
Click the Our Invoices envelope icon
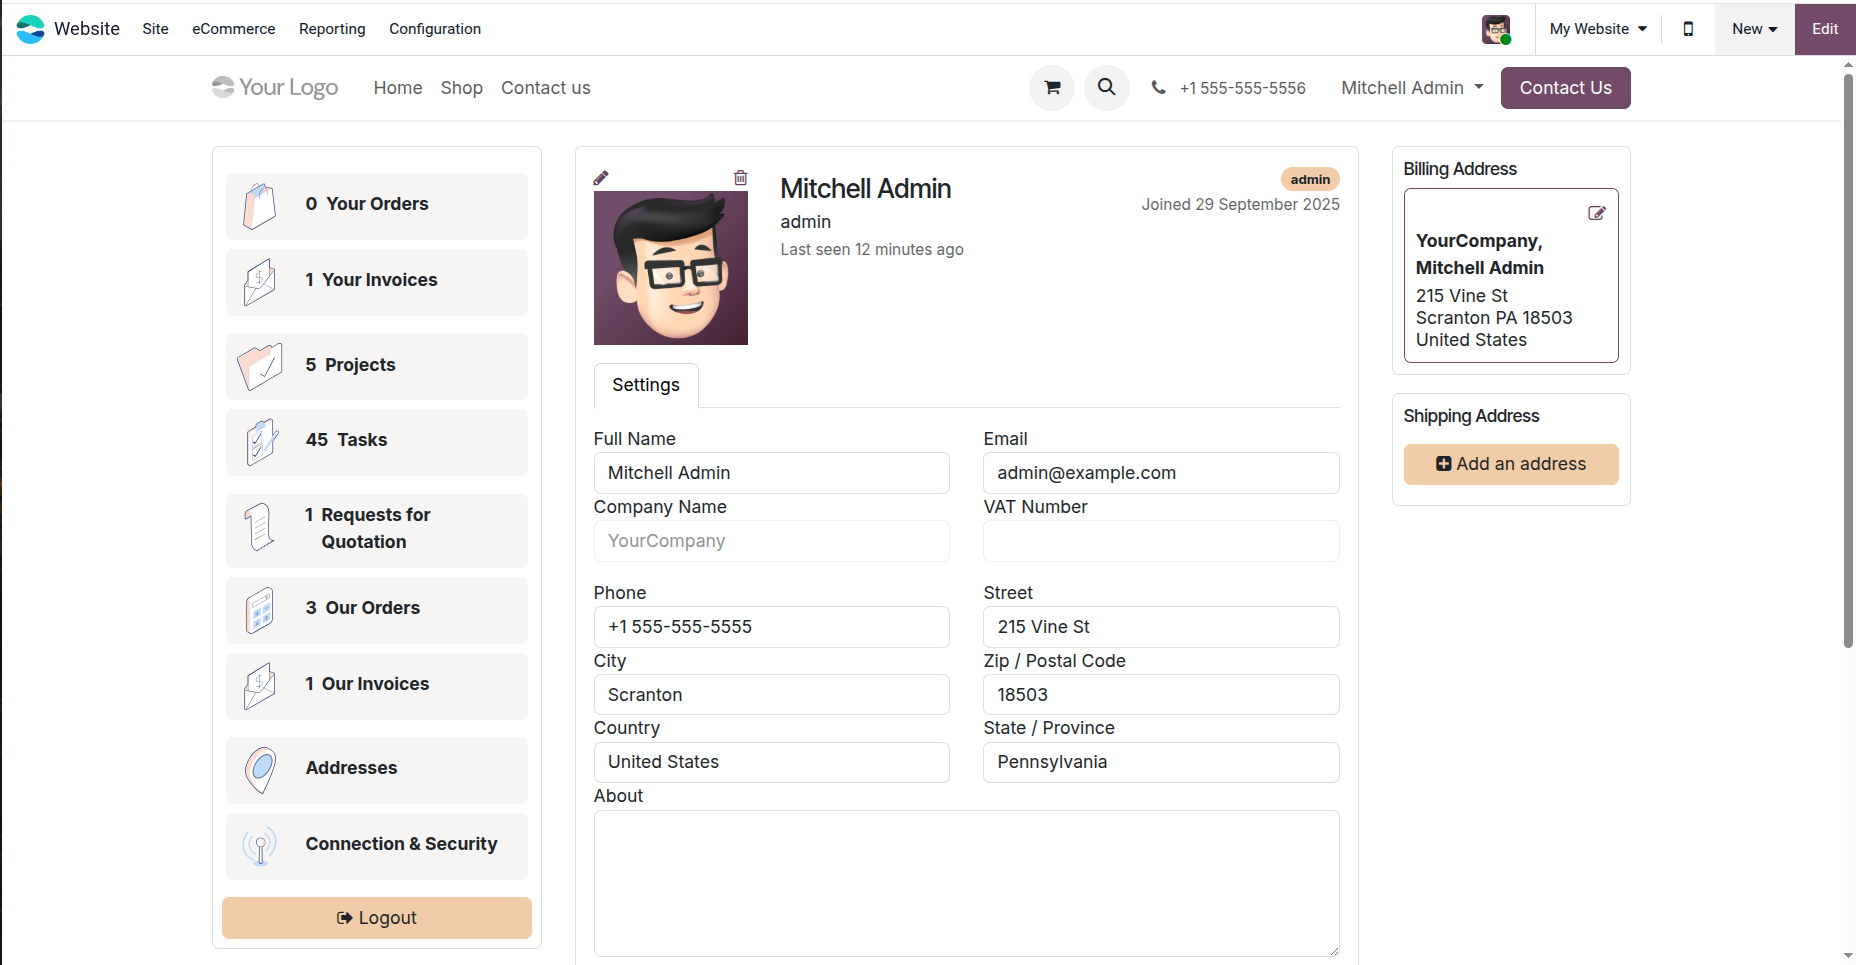point(260,686)
